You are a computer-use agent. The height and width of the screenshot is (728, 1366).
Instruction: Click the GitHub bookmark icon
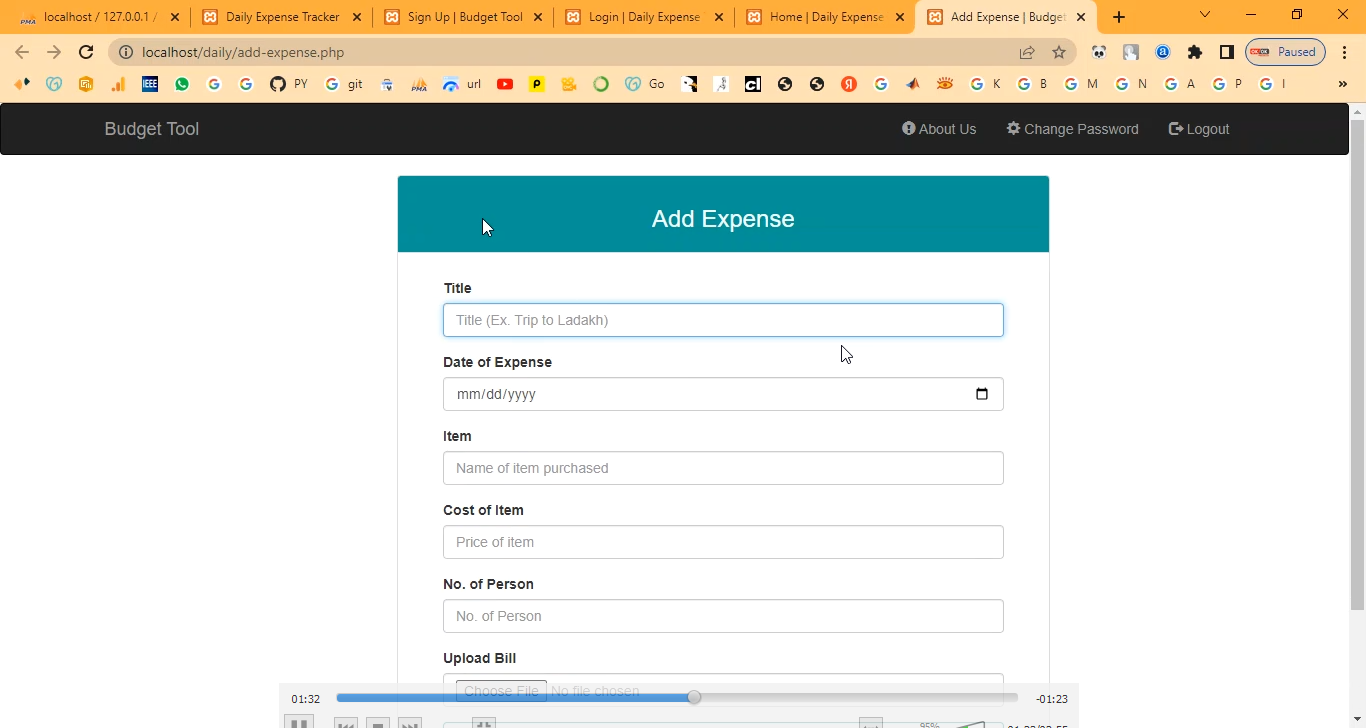278,84
